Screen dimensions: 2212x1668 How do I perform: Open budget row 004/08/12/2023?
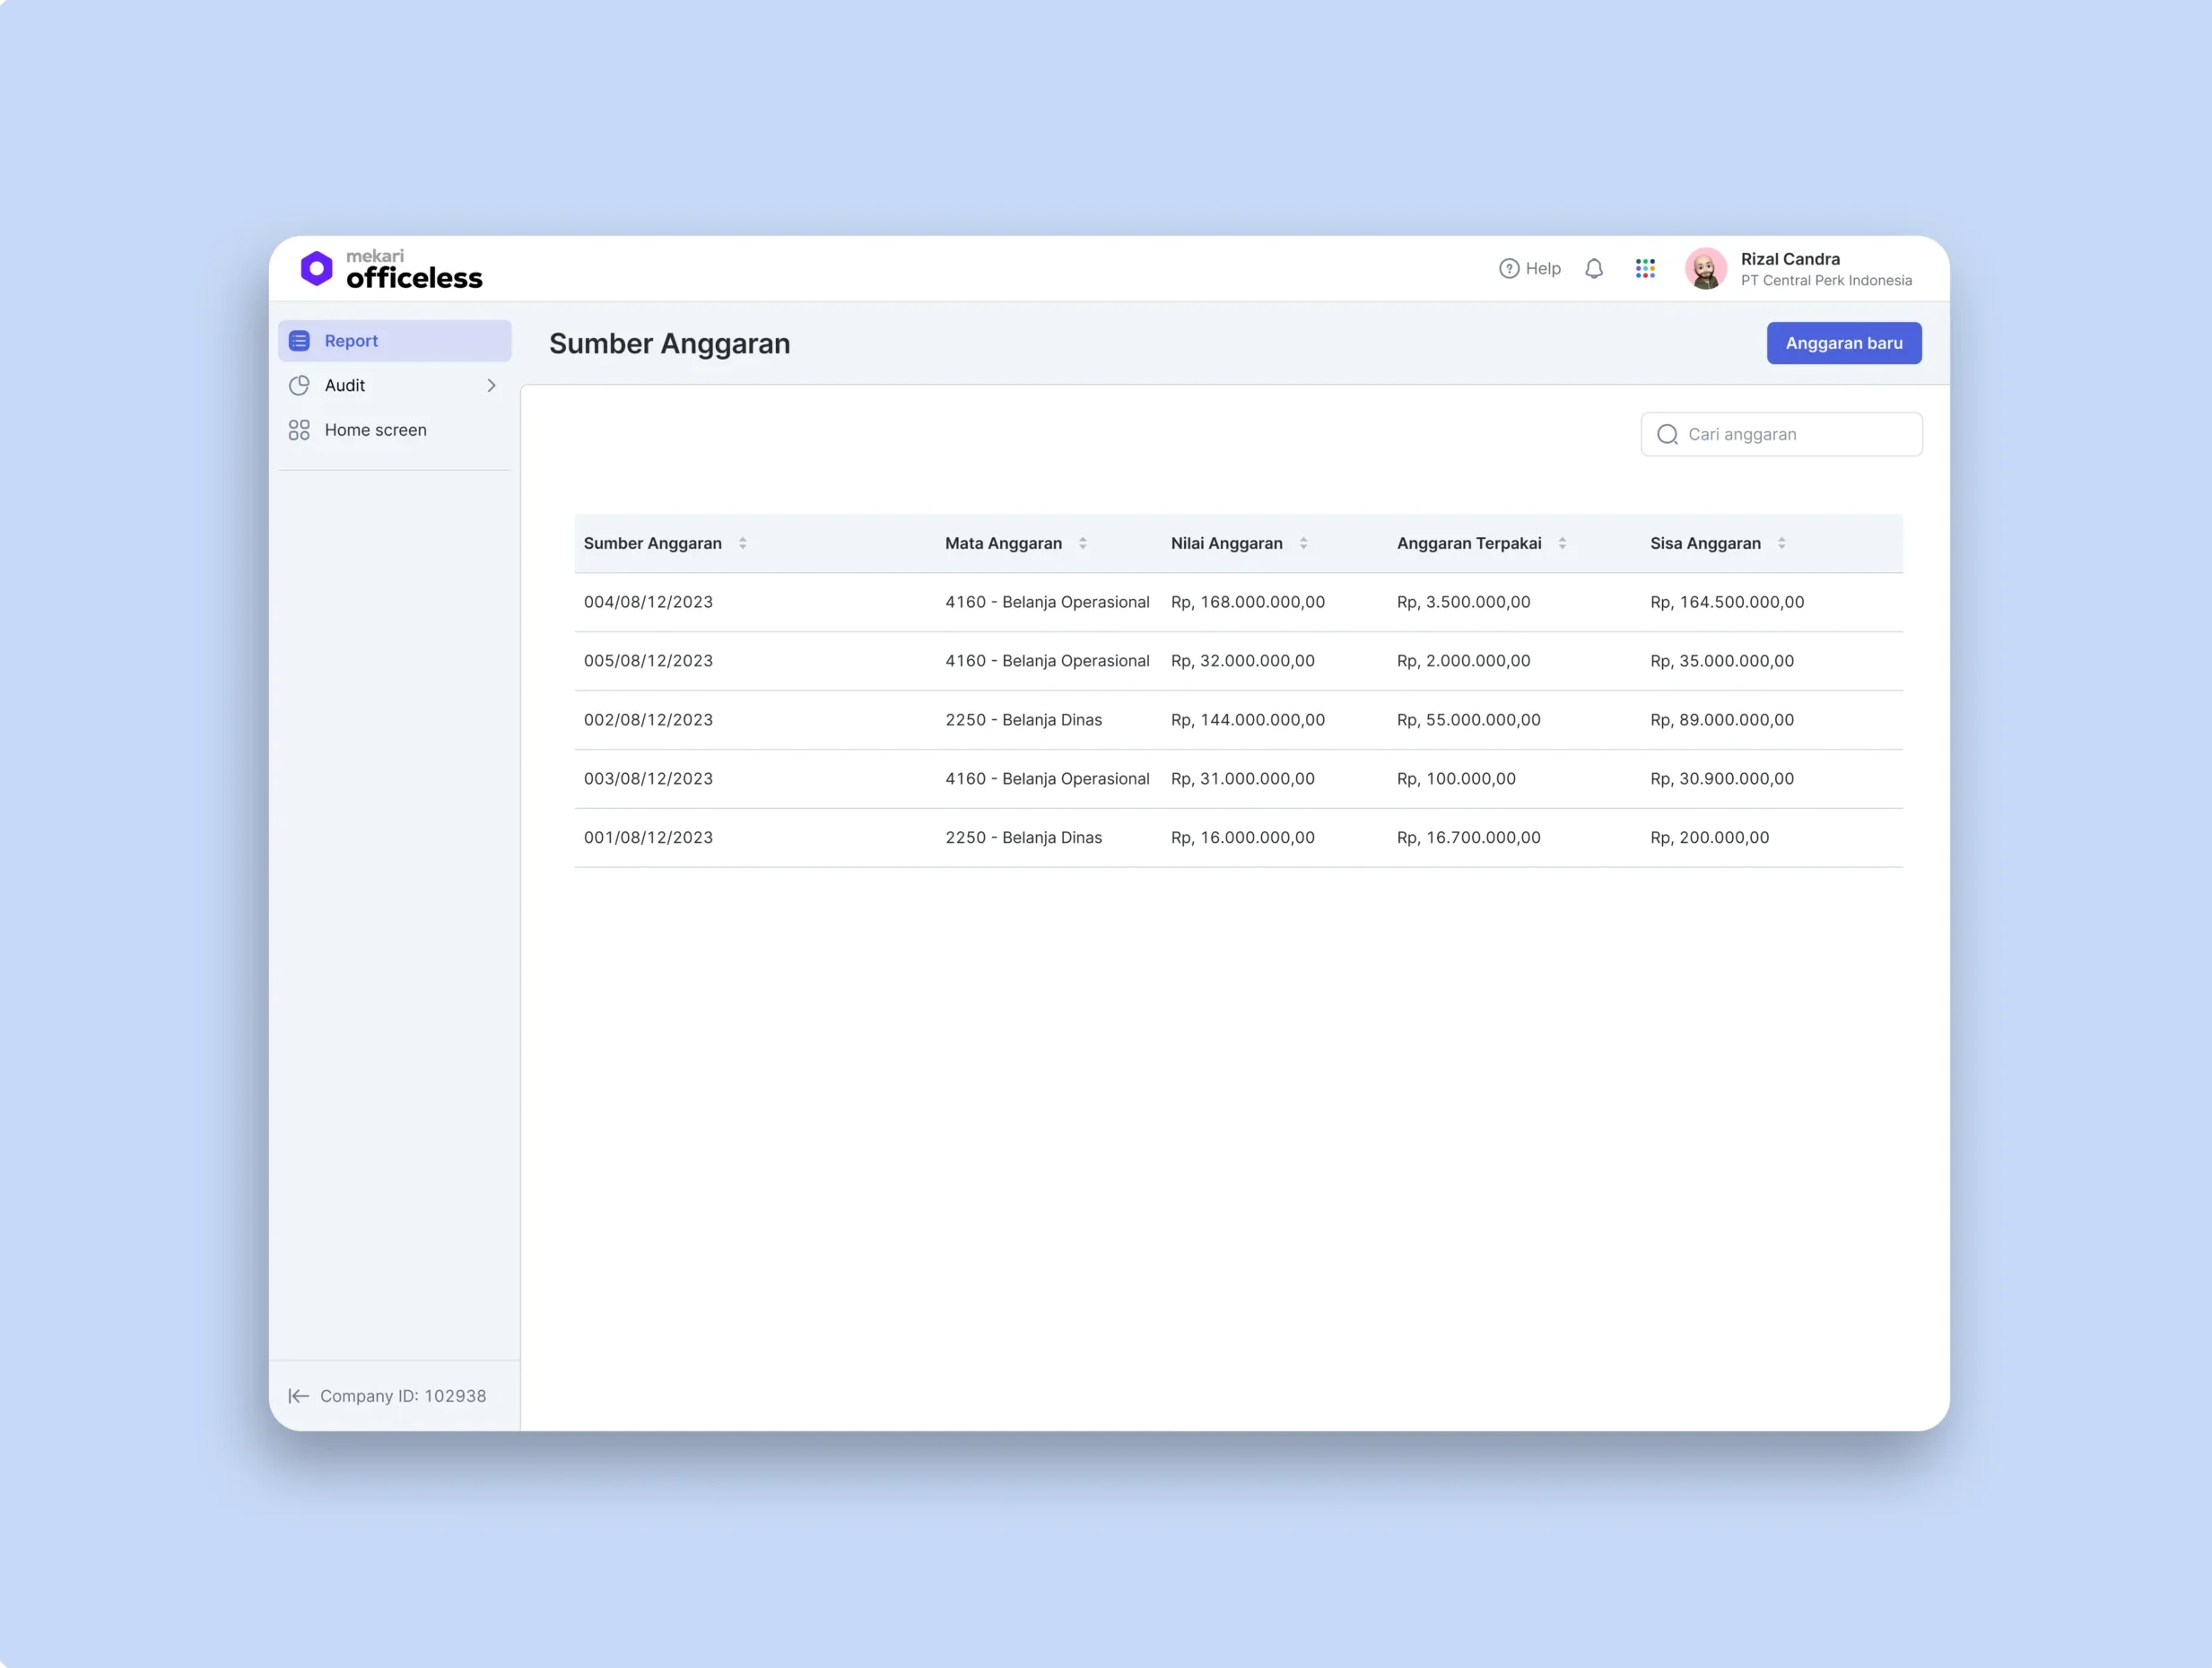click(648, 602)
